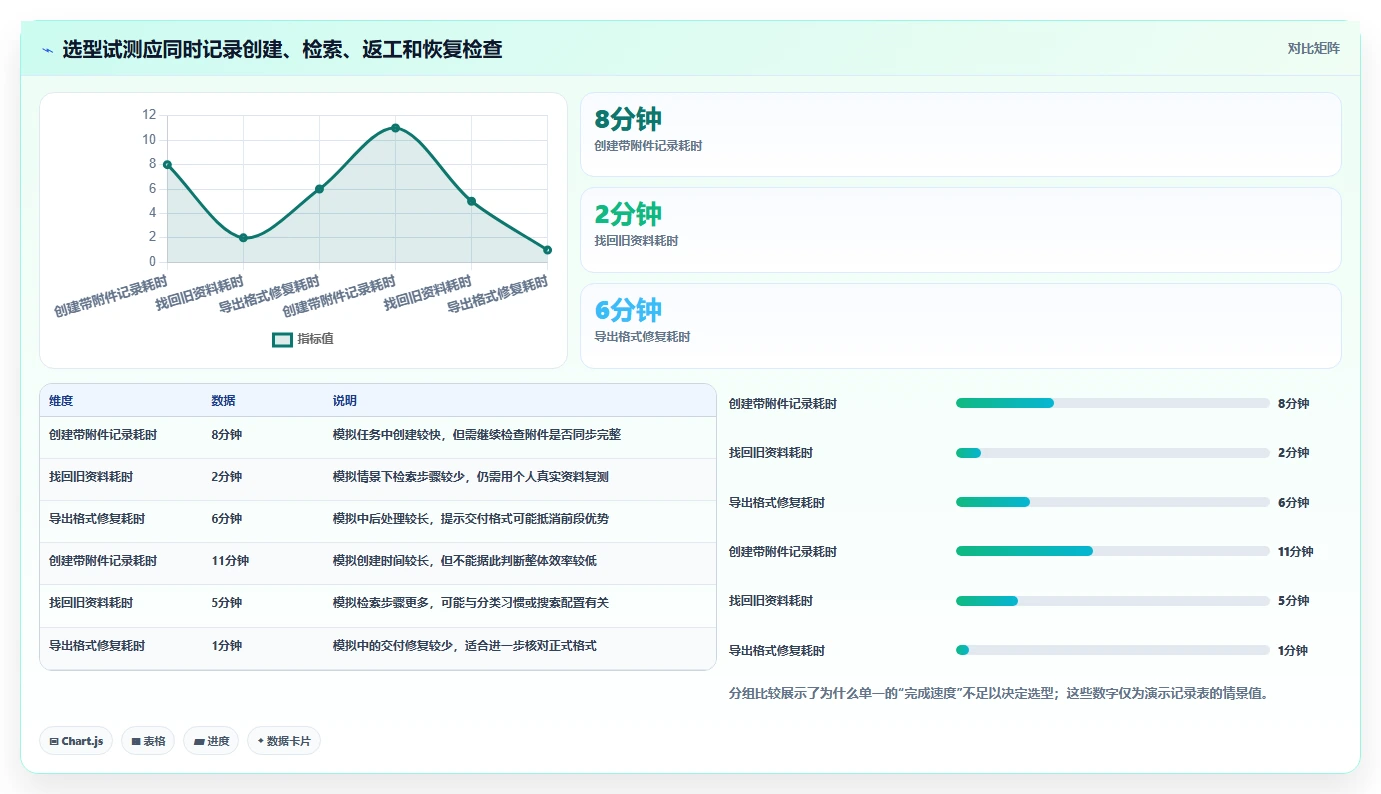Click the progress bar next to 6分钟
Viewport: 1381px width, 794px height.
click(1112, 502)
